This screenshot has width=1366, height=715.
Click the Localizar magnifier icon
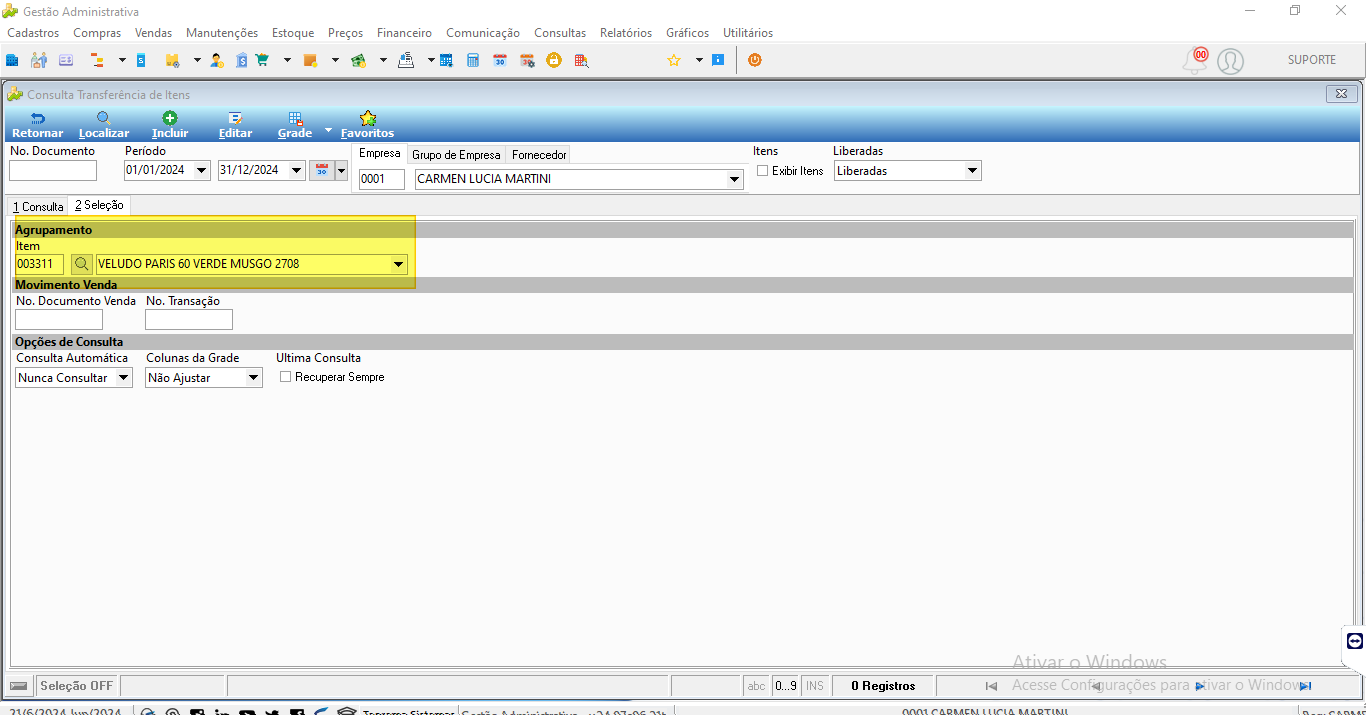(104, 118)
